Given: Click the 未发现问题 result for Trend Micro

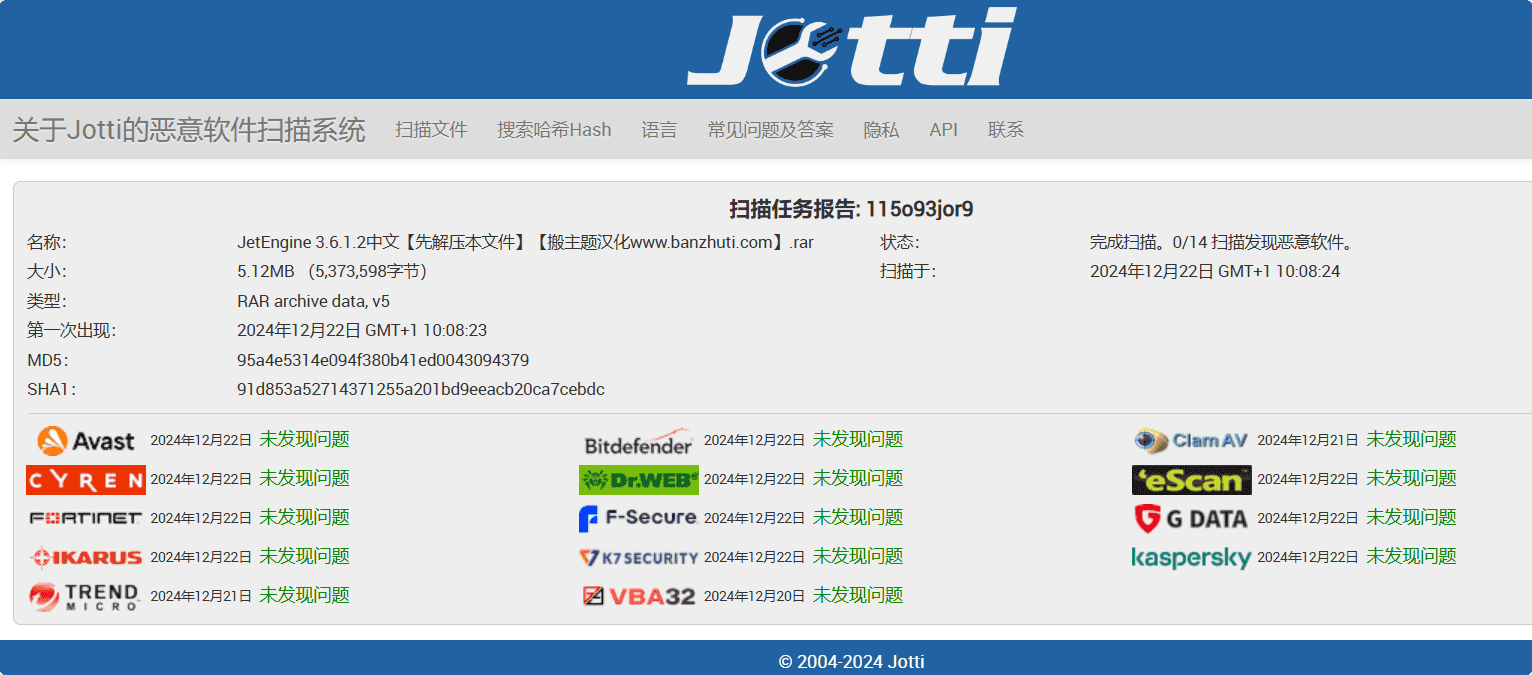Looking at the screenshot, I should 304,595.
